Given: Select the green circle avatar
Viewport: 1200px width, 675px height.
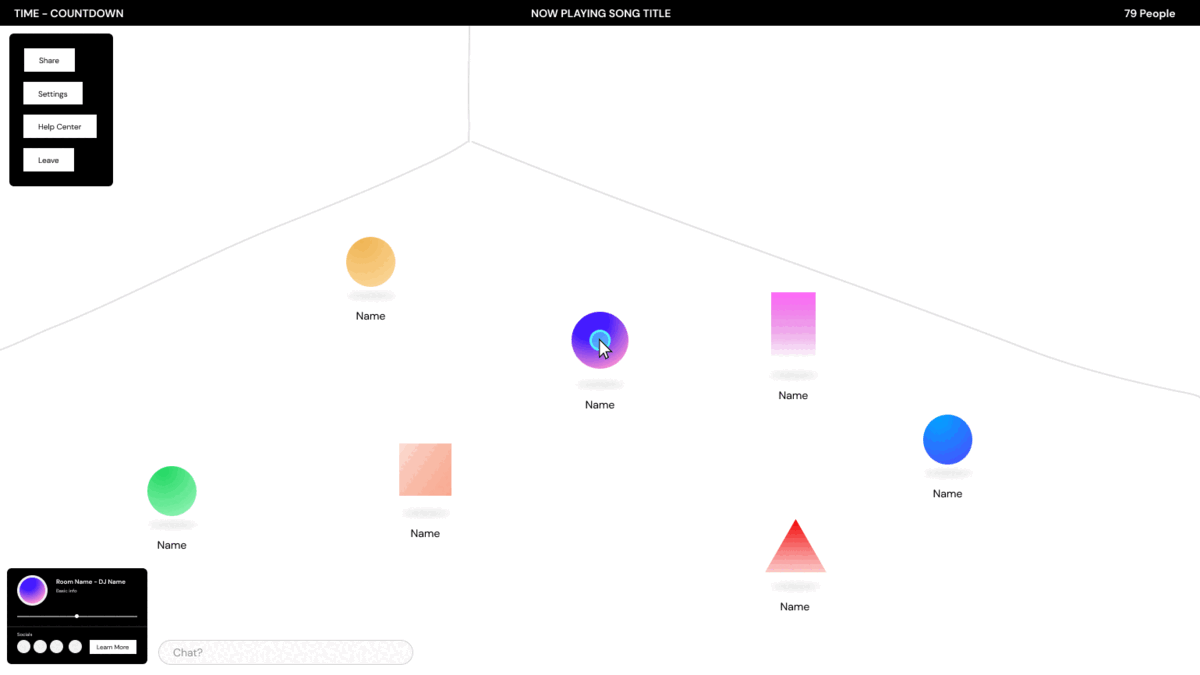Looking at the screenshot, I should click(172, 491).
